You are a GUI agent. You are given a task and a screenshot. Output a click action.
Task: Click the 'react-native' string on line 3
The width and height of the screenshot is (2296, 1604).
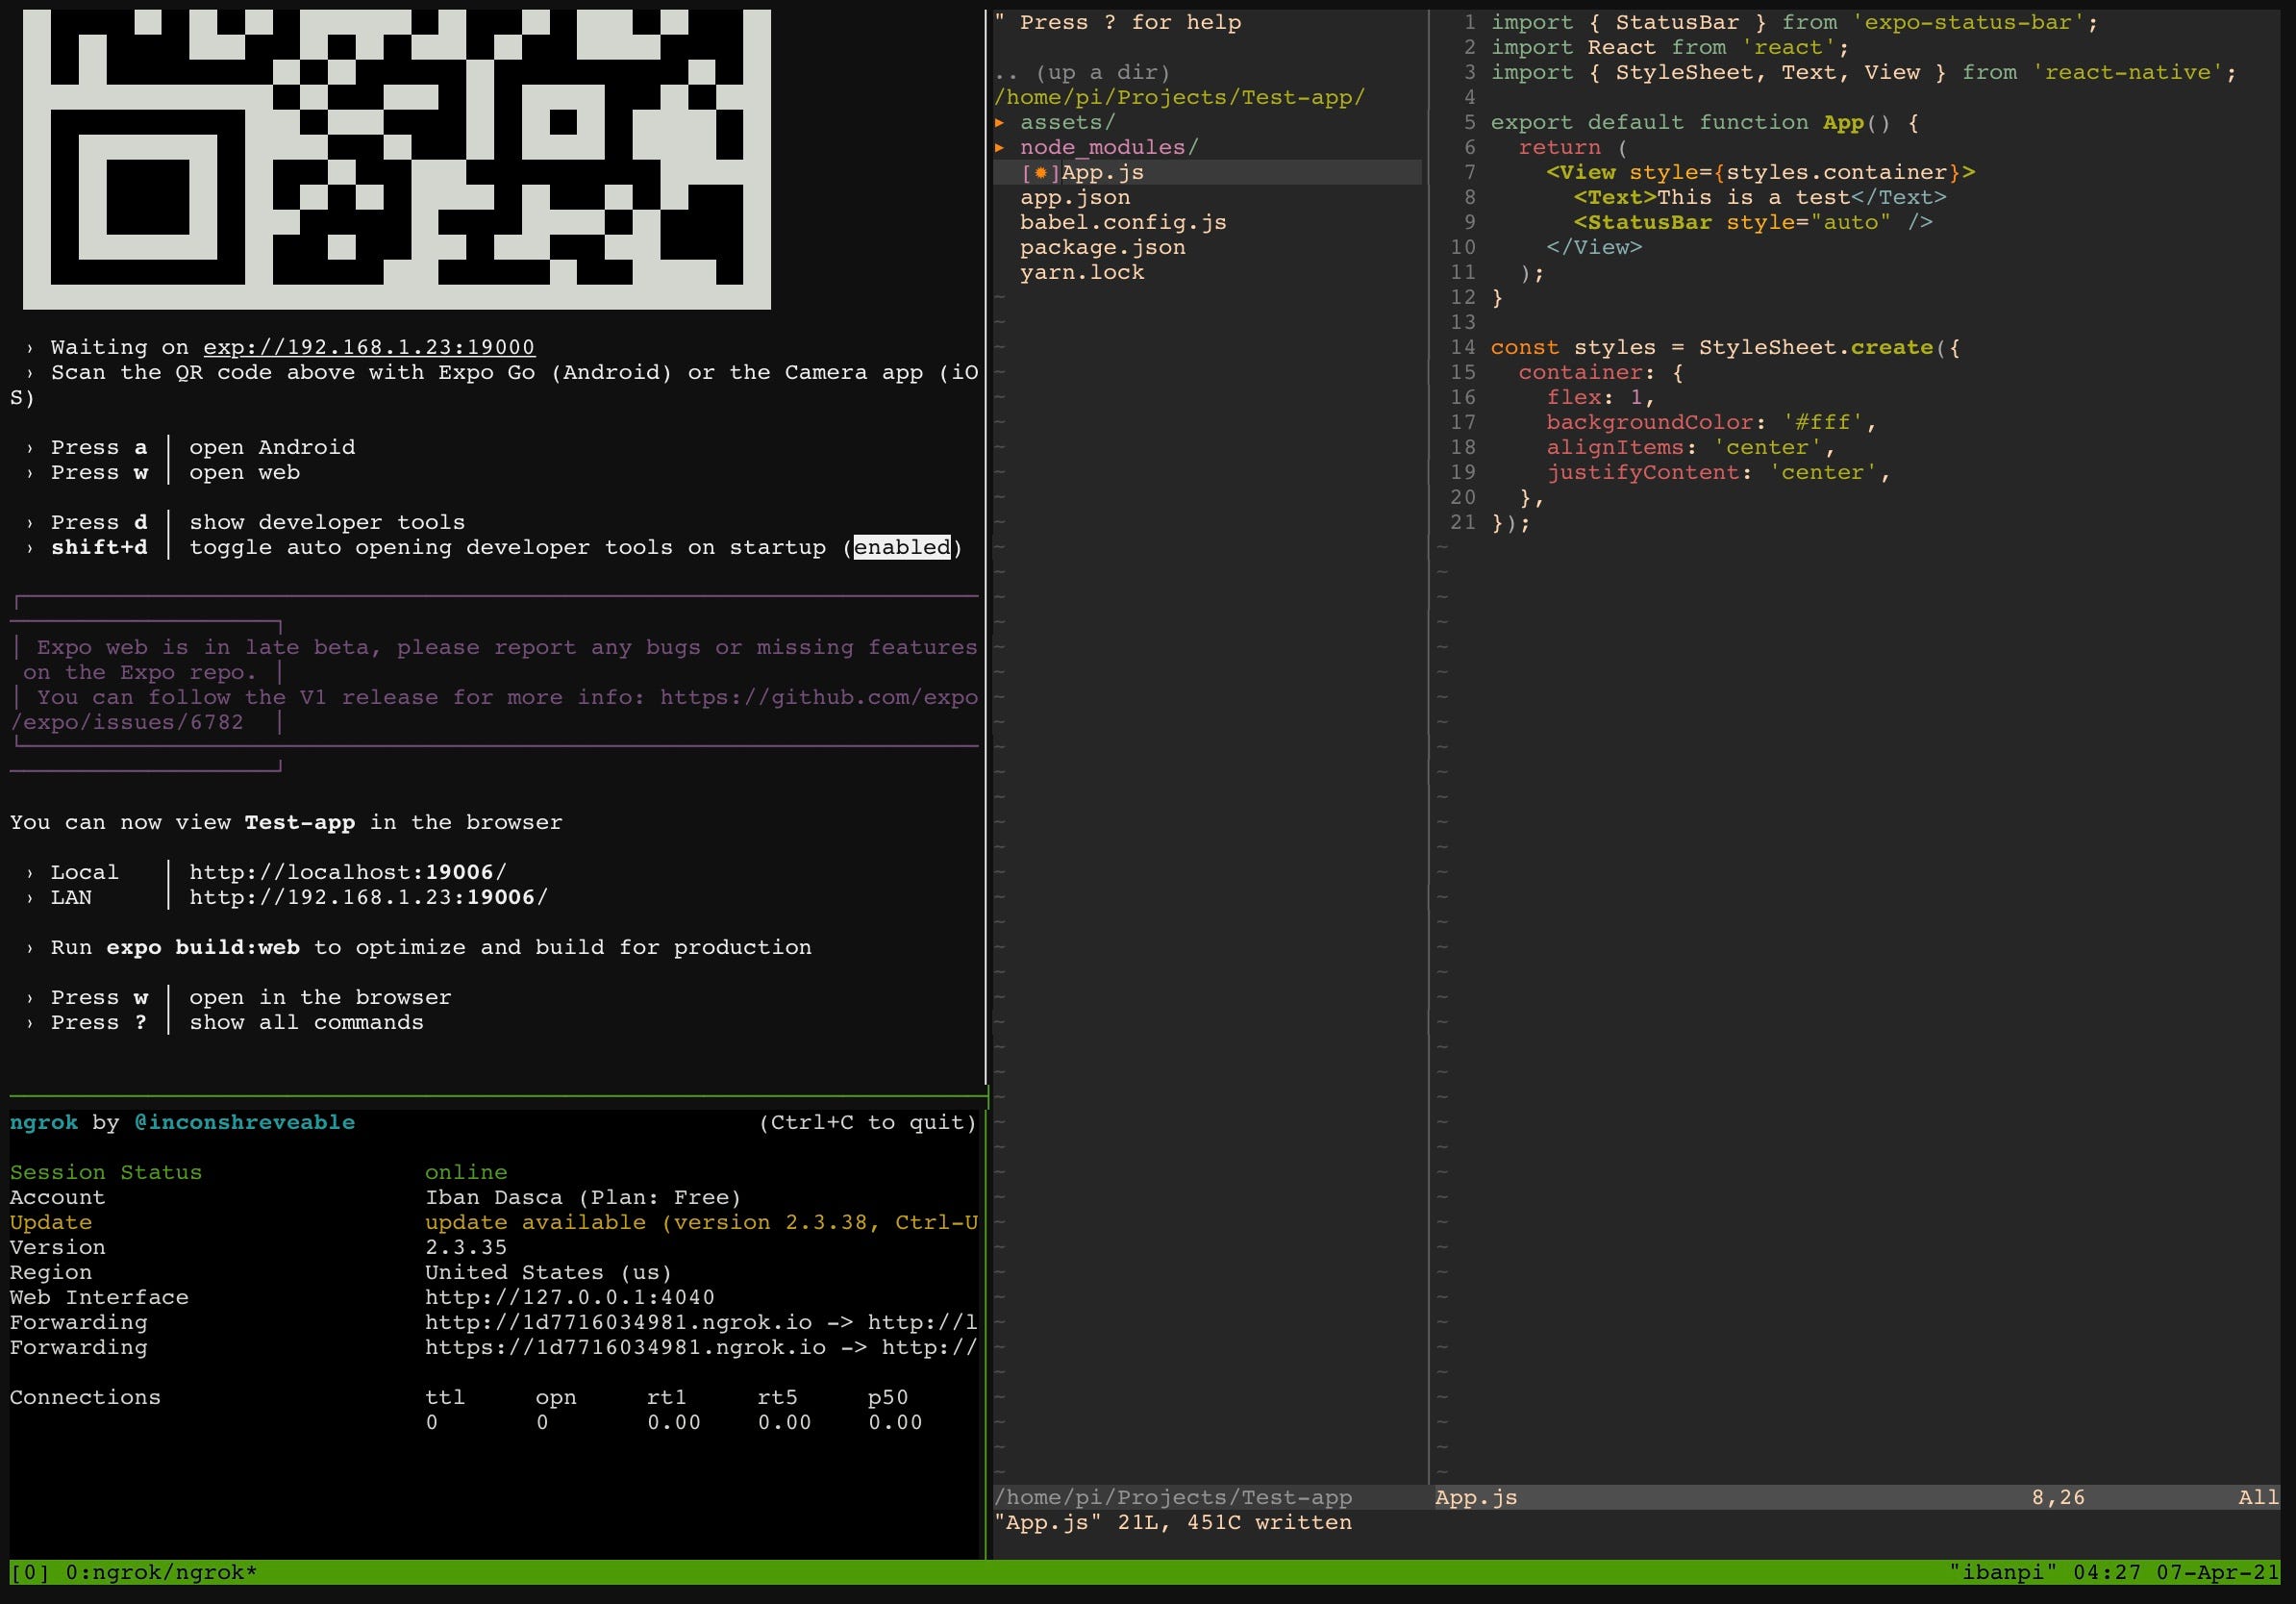click(2127, 72)
